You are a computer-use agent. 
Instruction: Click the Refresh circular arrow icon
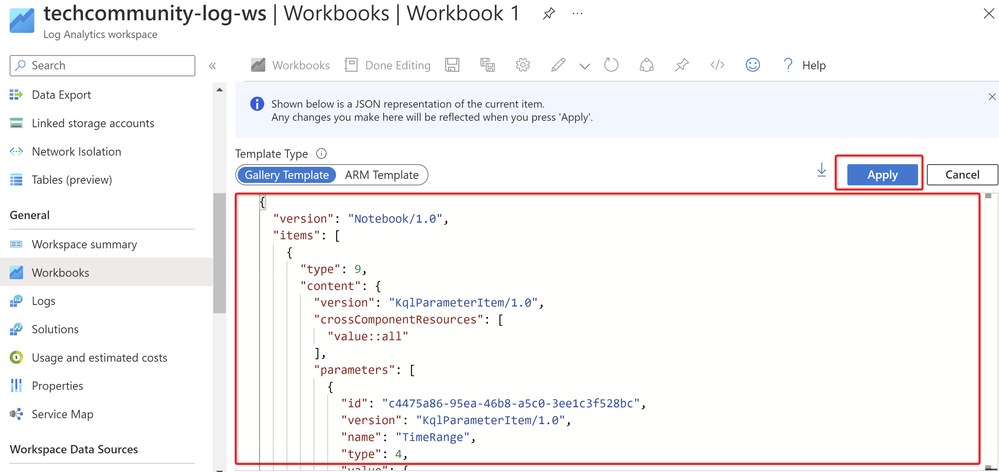coord(611,65)
